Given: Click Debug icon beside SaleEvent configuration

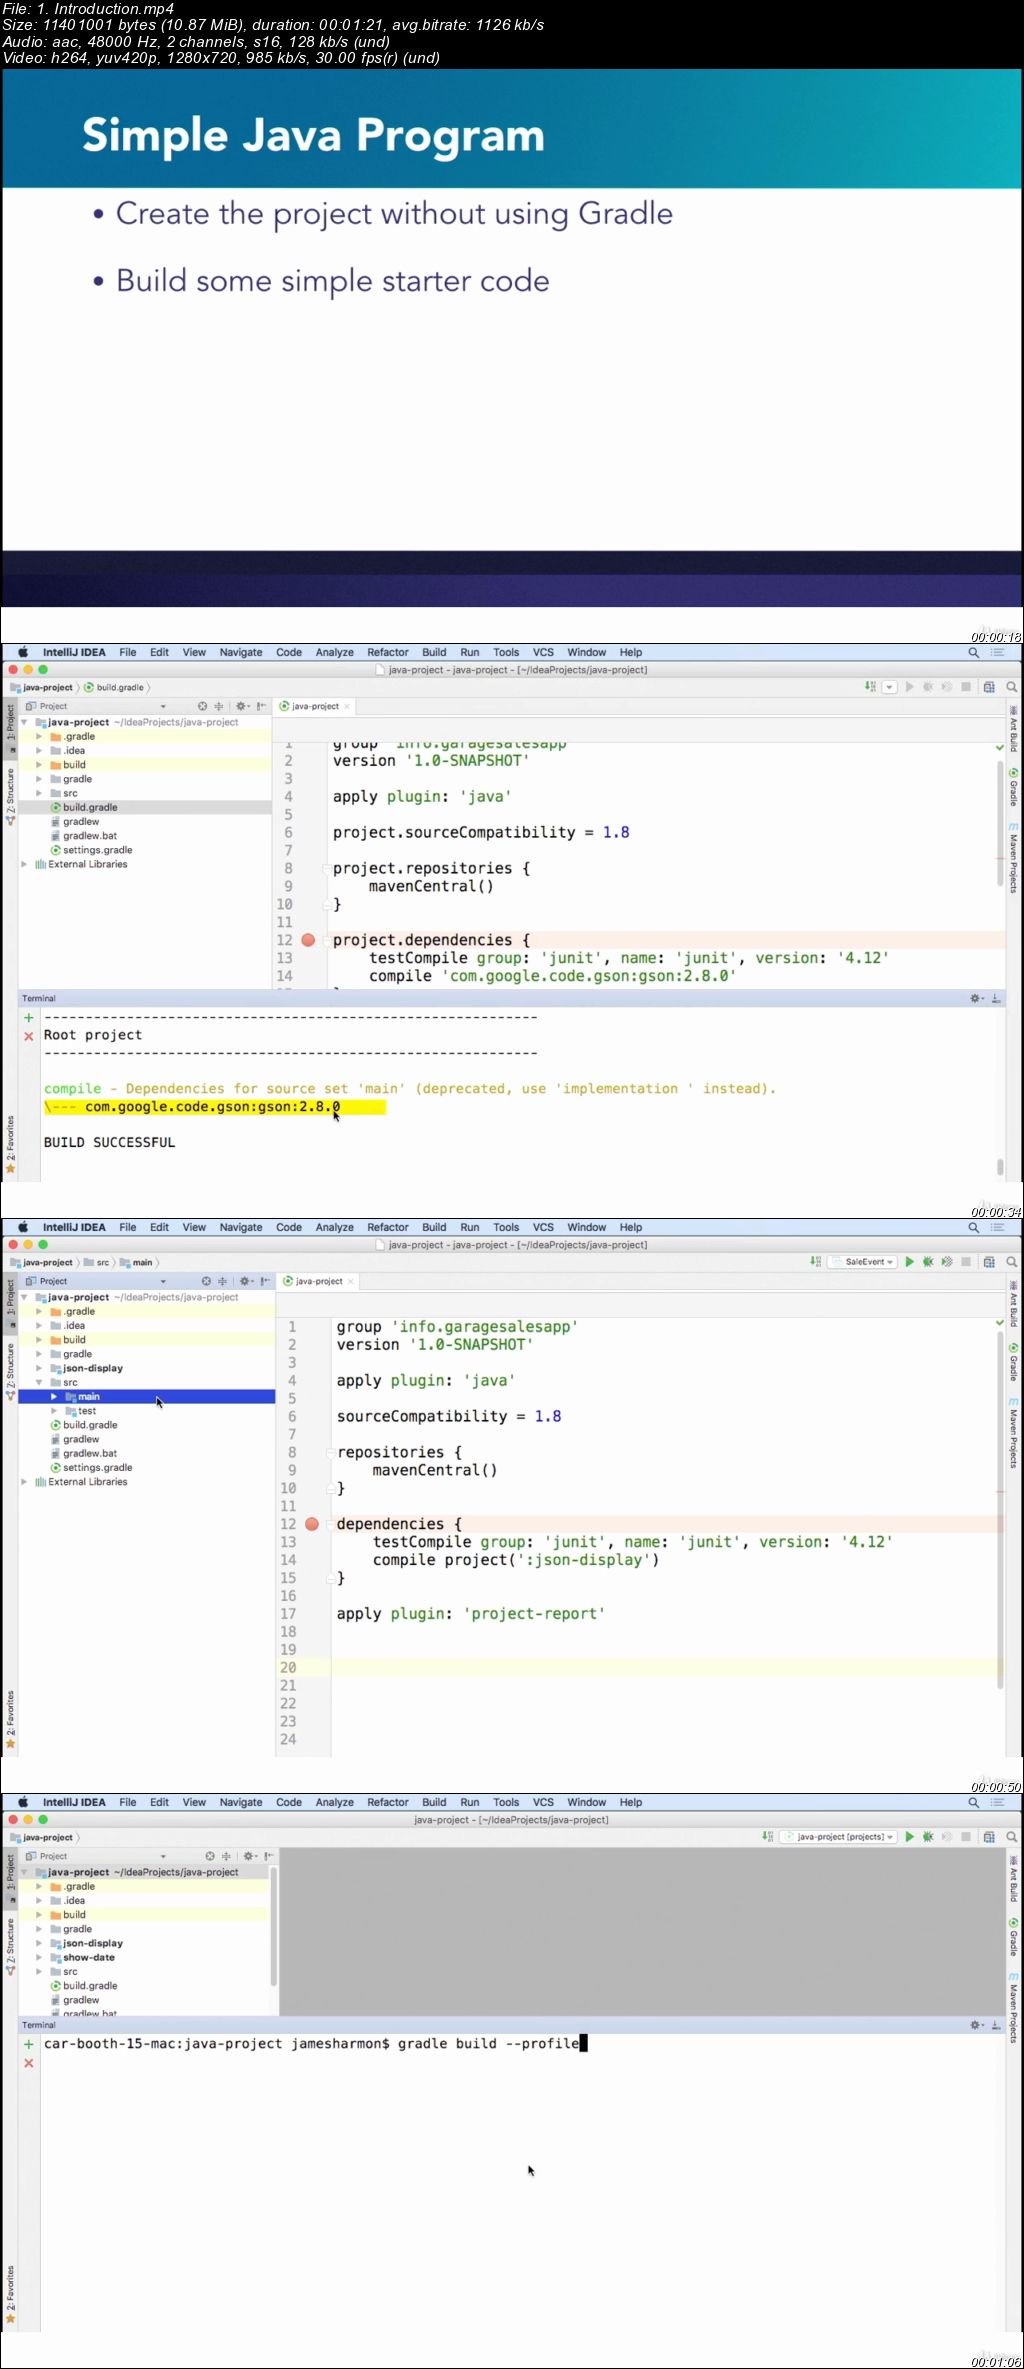Looking at the screenshot, I should 928,1262.
